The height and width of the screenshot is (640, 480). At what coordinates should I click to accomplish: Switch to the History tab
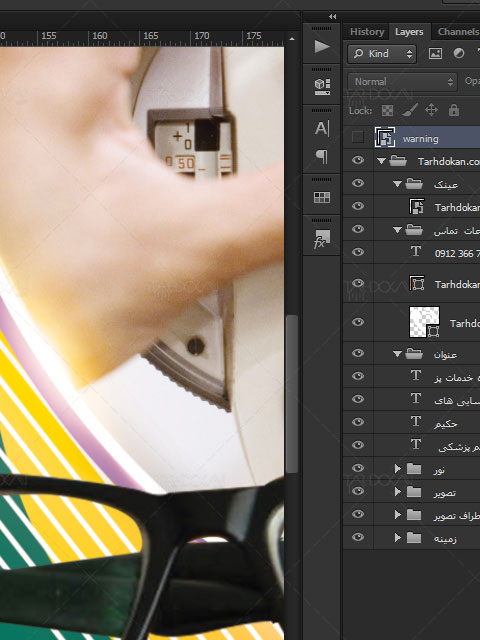click(367, 32)
